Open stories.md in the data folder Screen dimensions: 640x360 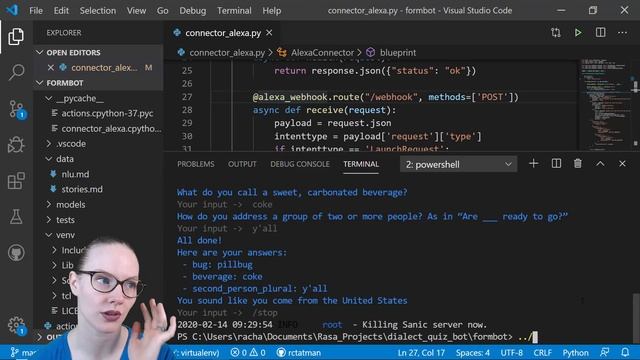pyautogui.click(x=82, y=189)
